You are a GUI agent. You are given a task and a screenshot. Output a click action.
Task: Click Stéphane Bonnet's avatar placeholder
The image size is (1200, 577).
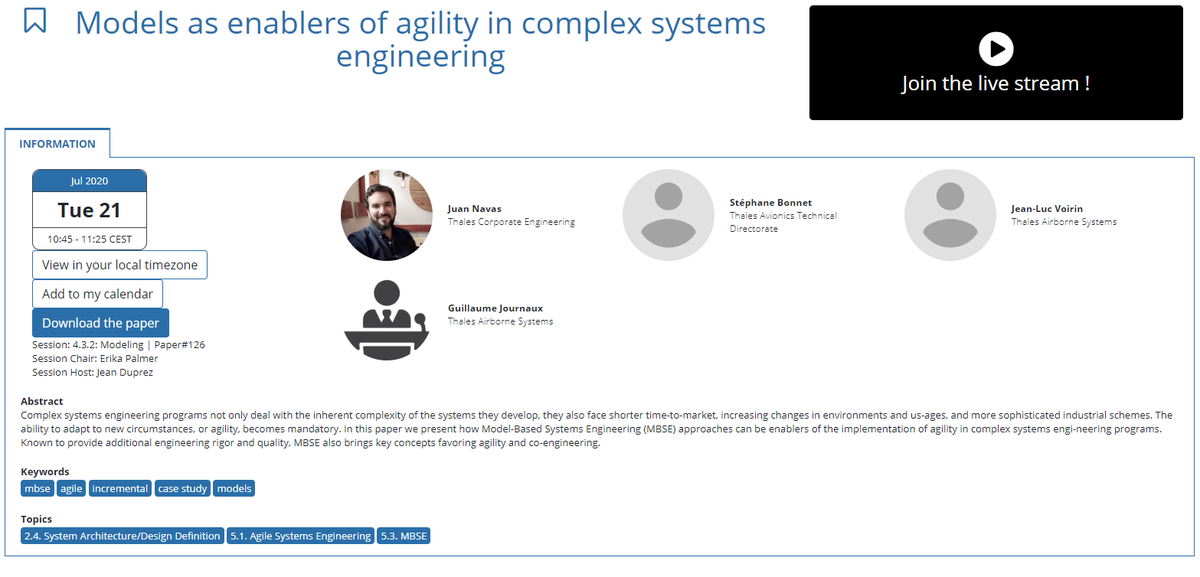(x=669, y=215)
